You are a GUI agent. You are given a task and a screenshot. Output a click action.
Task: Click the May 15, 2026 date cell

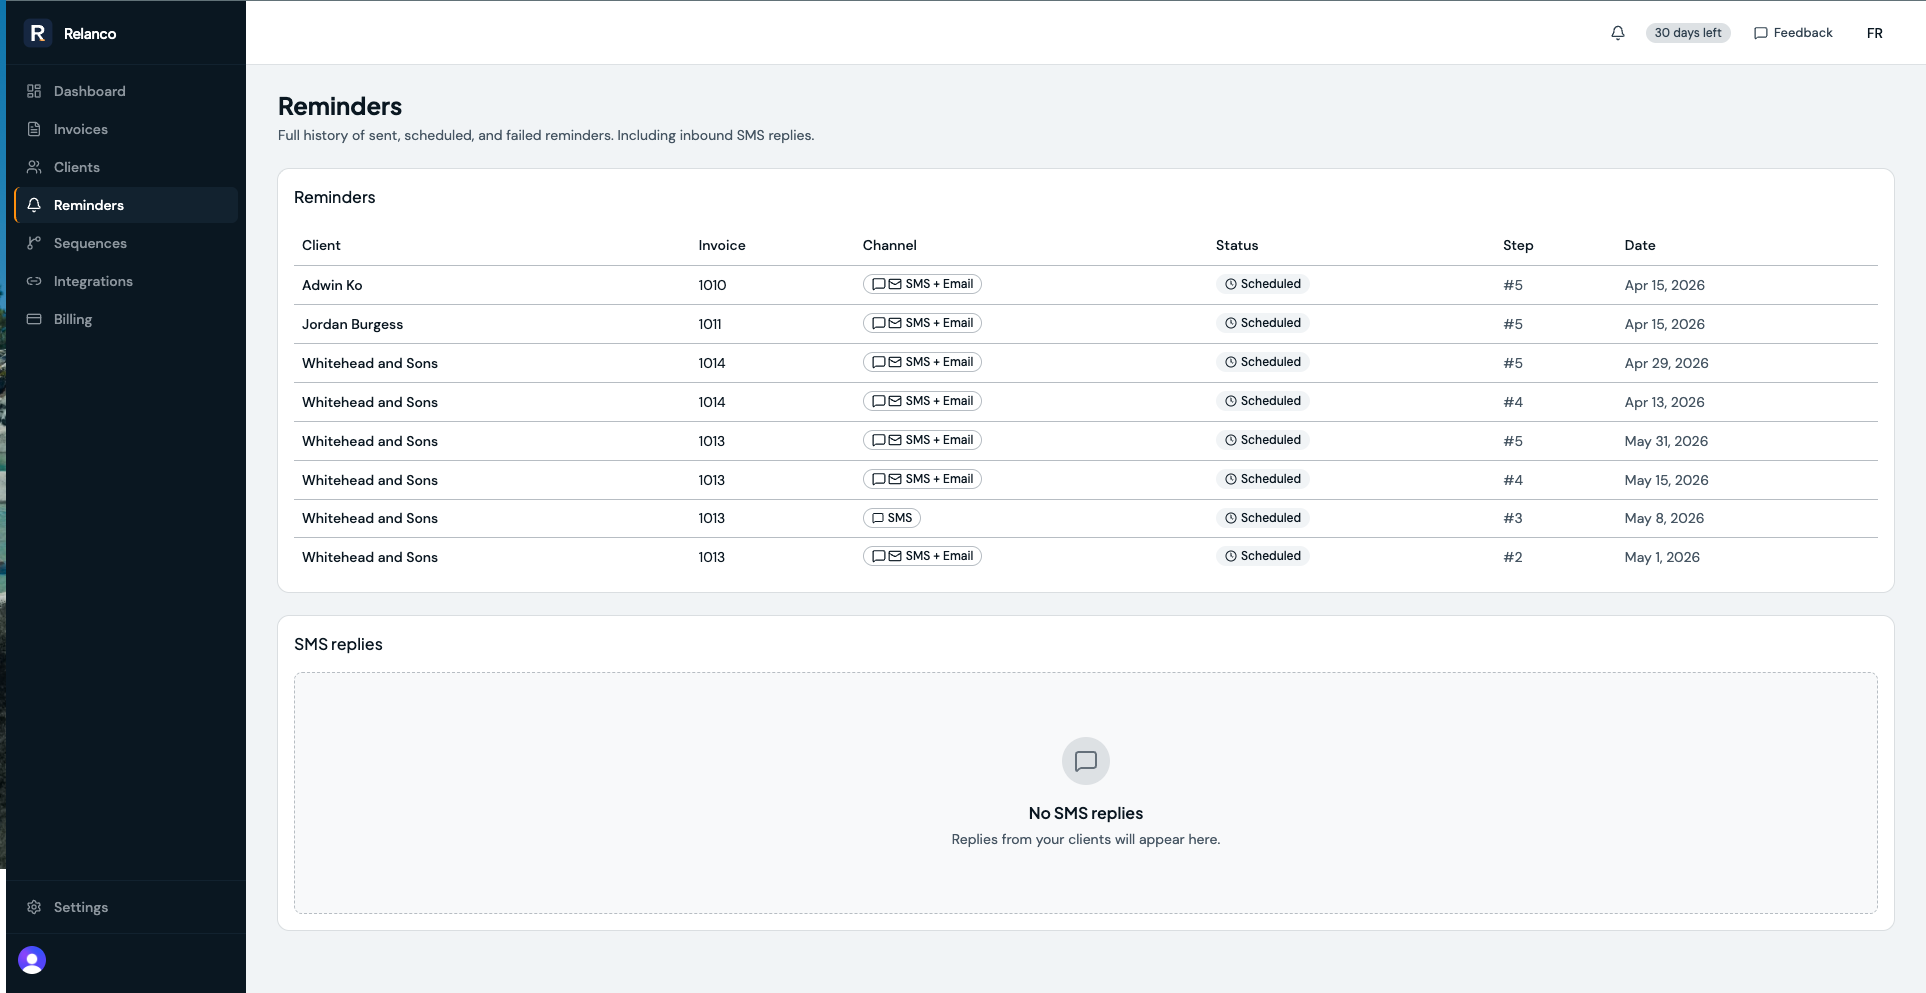[x=1666, y=480]
